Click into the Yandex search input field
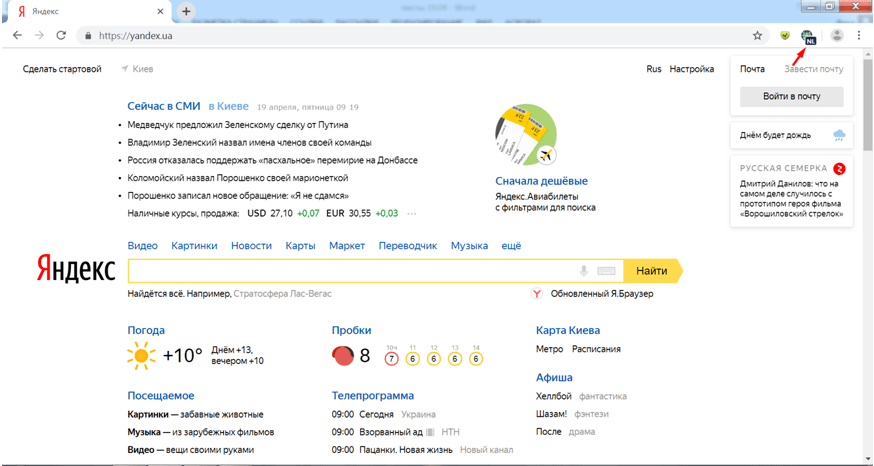This screenshot has height=466, width=874. click(x=350, y=271)
